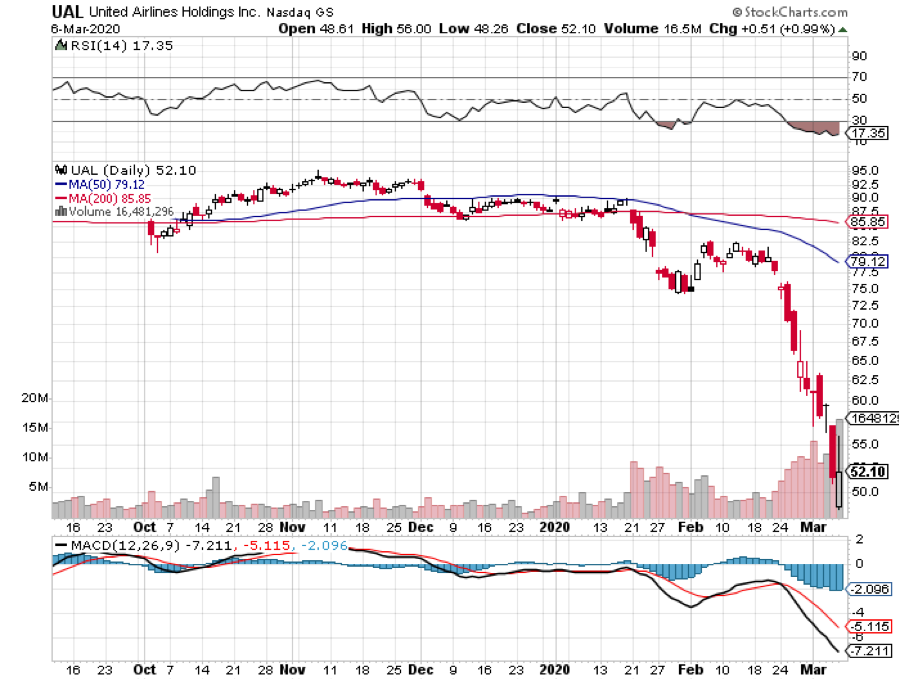Click the 95.0 price axis label

point(865,170)
